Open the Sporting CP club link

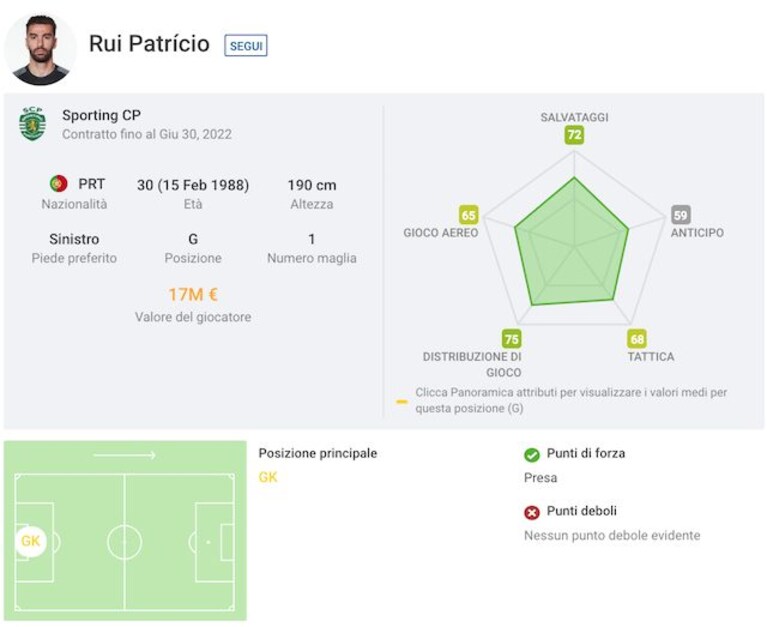[101, 115]
